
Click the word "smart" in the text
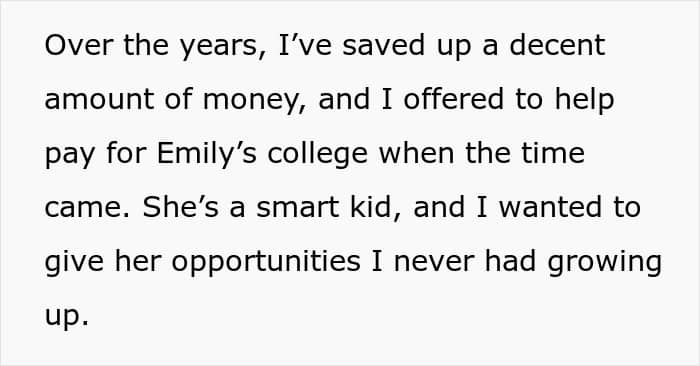[298, 208]
